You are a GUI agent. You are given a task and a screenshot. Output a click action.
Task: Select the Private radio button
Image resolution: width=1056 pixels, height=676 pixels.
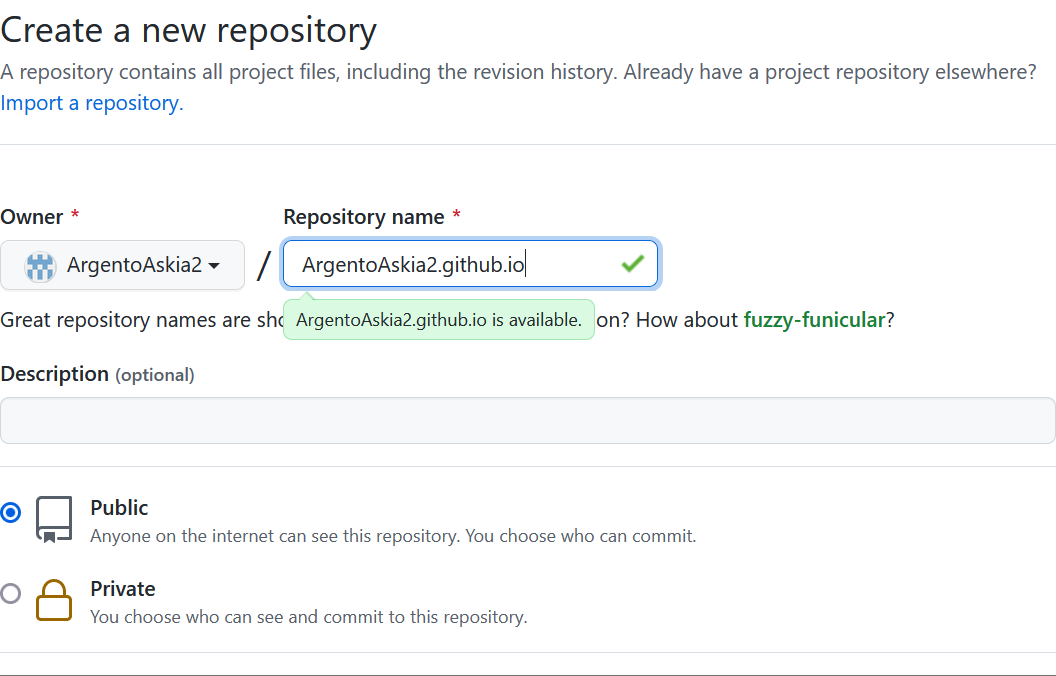click(11, 593)
